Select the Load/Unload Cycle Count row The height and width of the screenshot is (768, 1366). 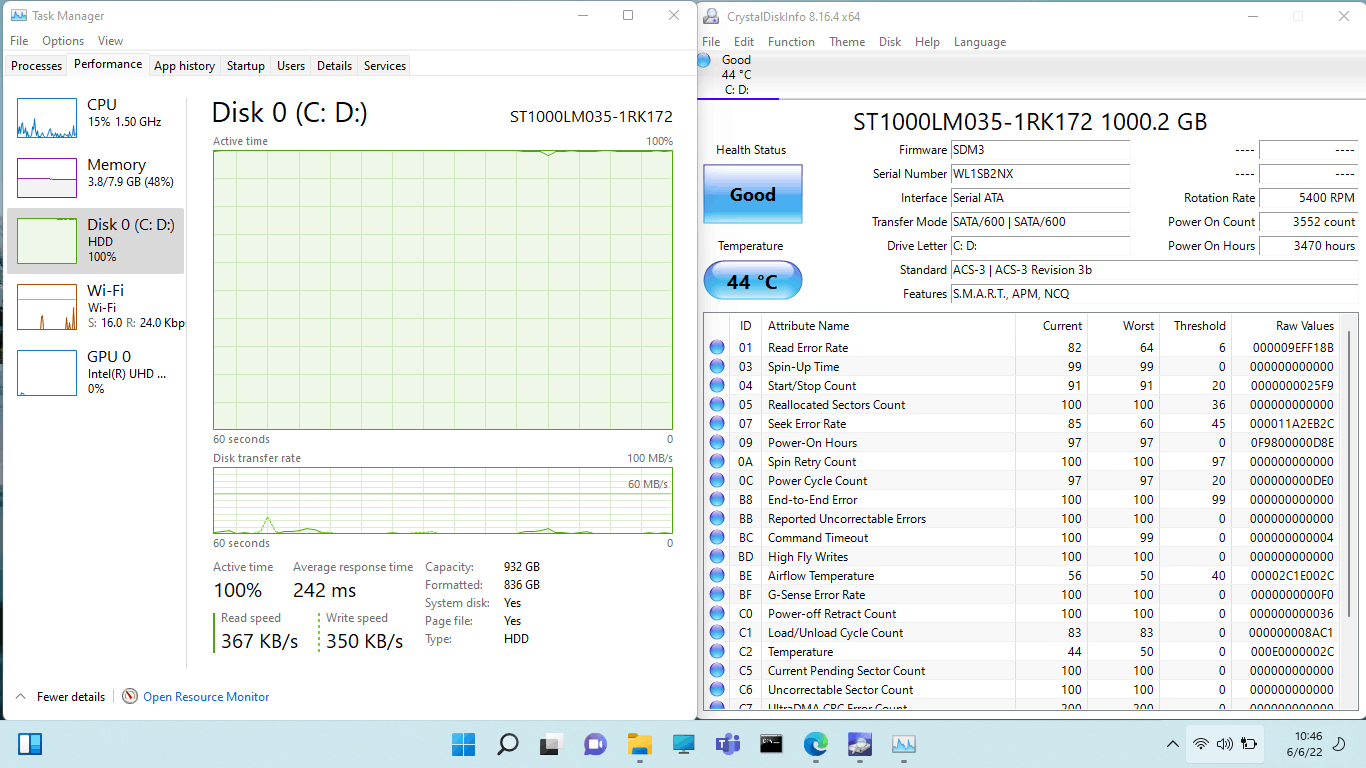[x=1023, y=633]
